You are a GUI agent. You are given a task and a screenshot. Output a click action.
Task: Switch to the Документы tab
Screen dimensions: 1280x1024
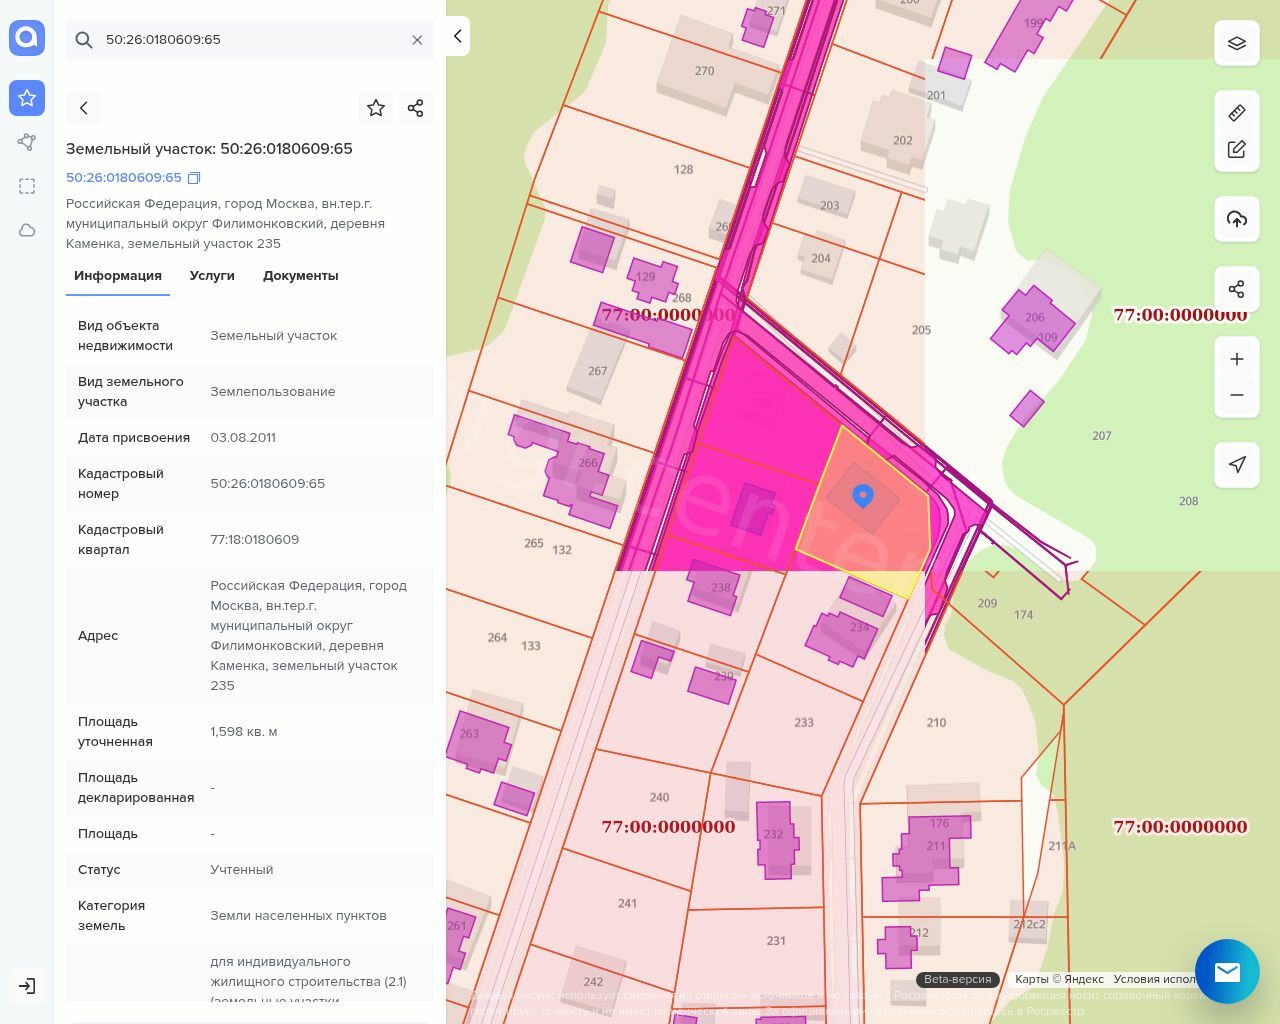pyautogui.click(x=300, y=276)
